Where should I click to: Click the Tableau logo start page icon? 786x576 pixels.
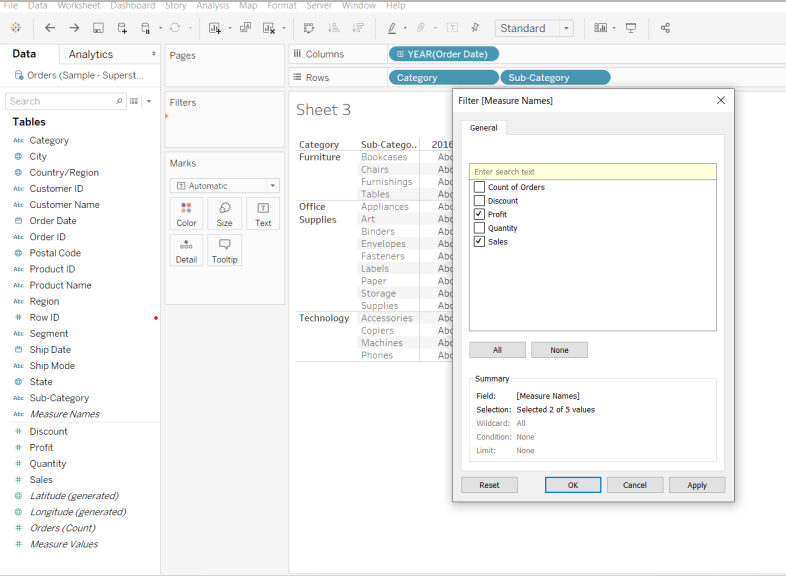coord(16,28)
